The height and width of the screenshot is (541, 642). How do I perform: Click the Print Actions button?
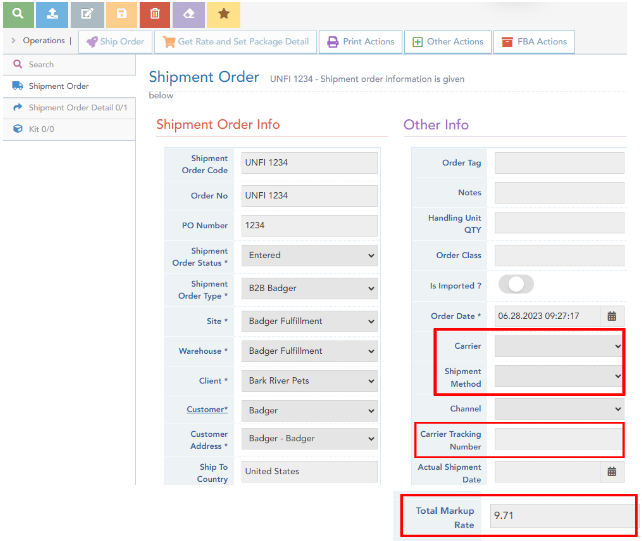359,42
